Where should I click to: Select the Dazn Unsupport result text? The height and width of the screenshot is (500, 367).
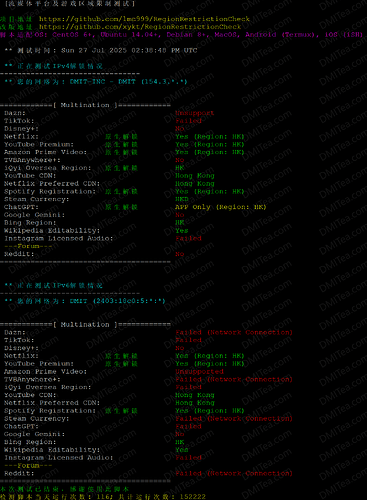(x=195, y=113)
